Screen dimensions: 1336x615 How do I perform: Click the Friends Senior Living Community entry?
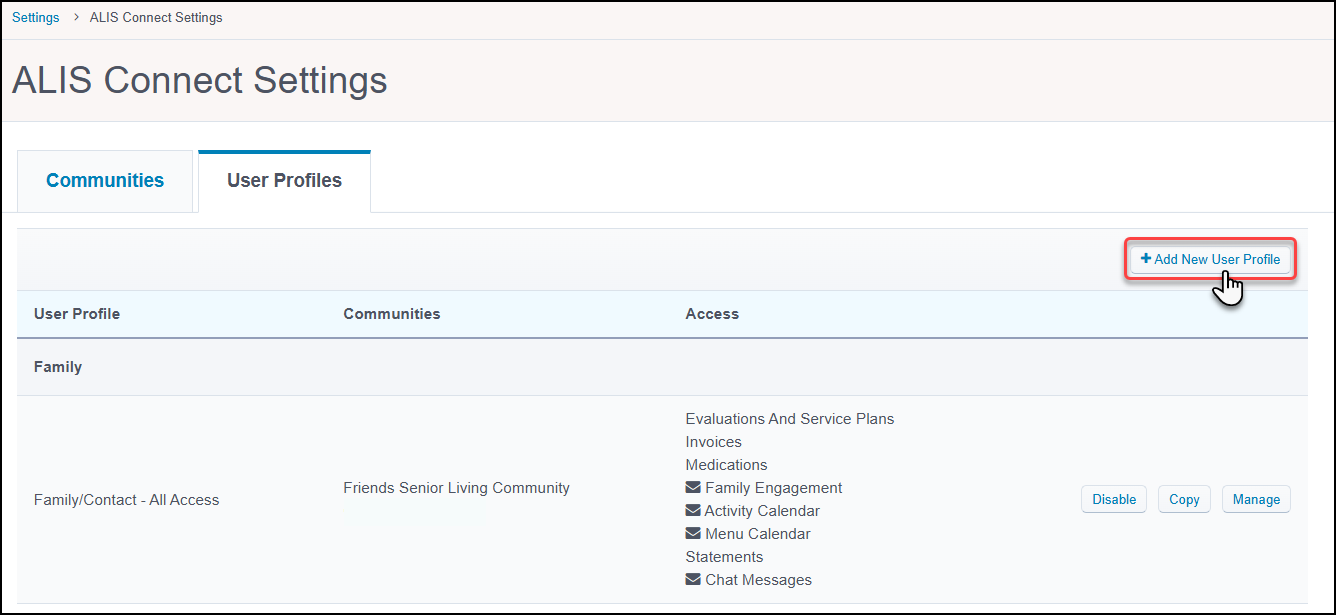pyautogui.click(x=456, y=487)
